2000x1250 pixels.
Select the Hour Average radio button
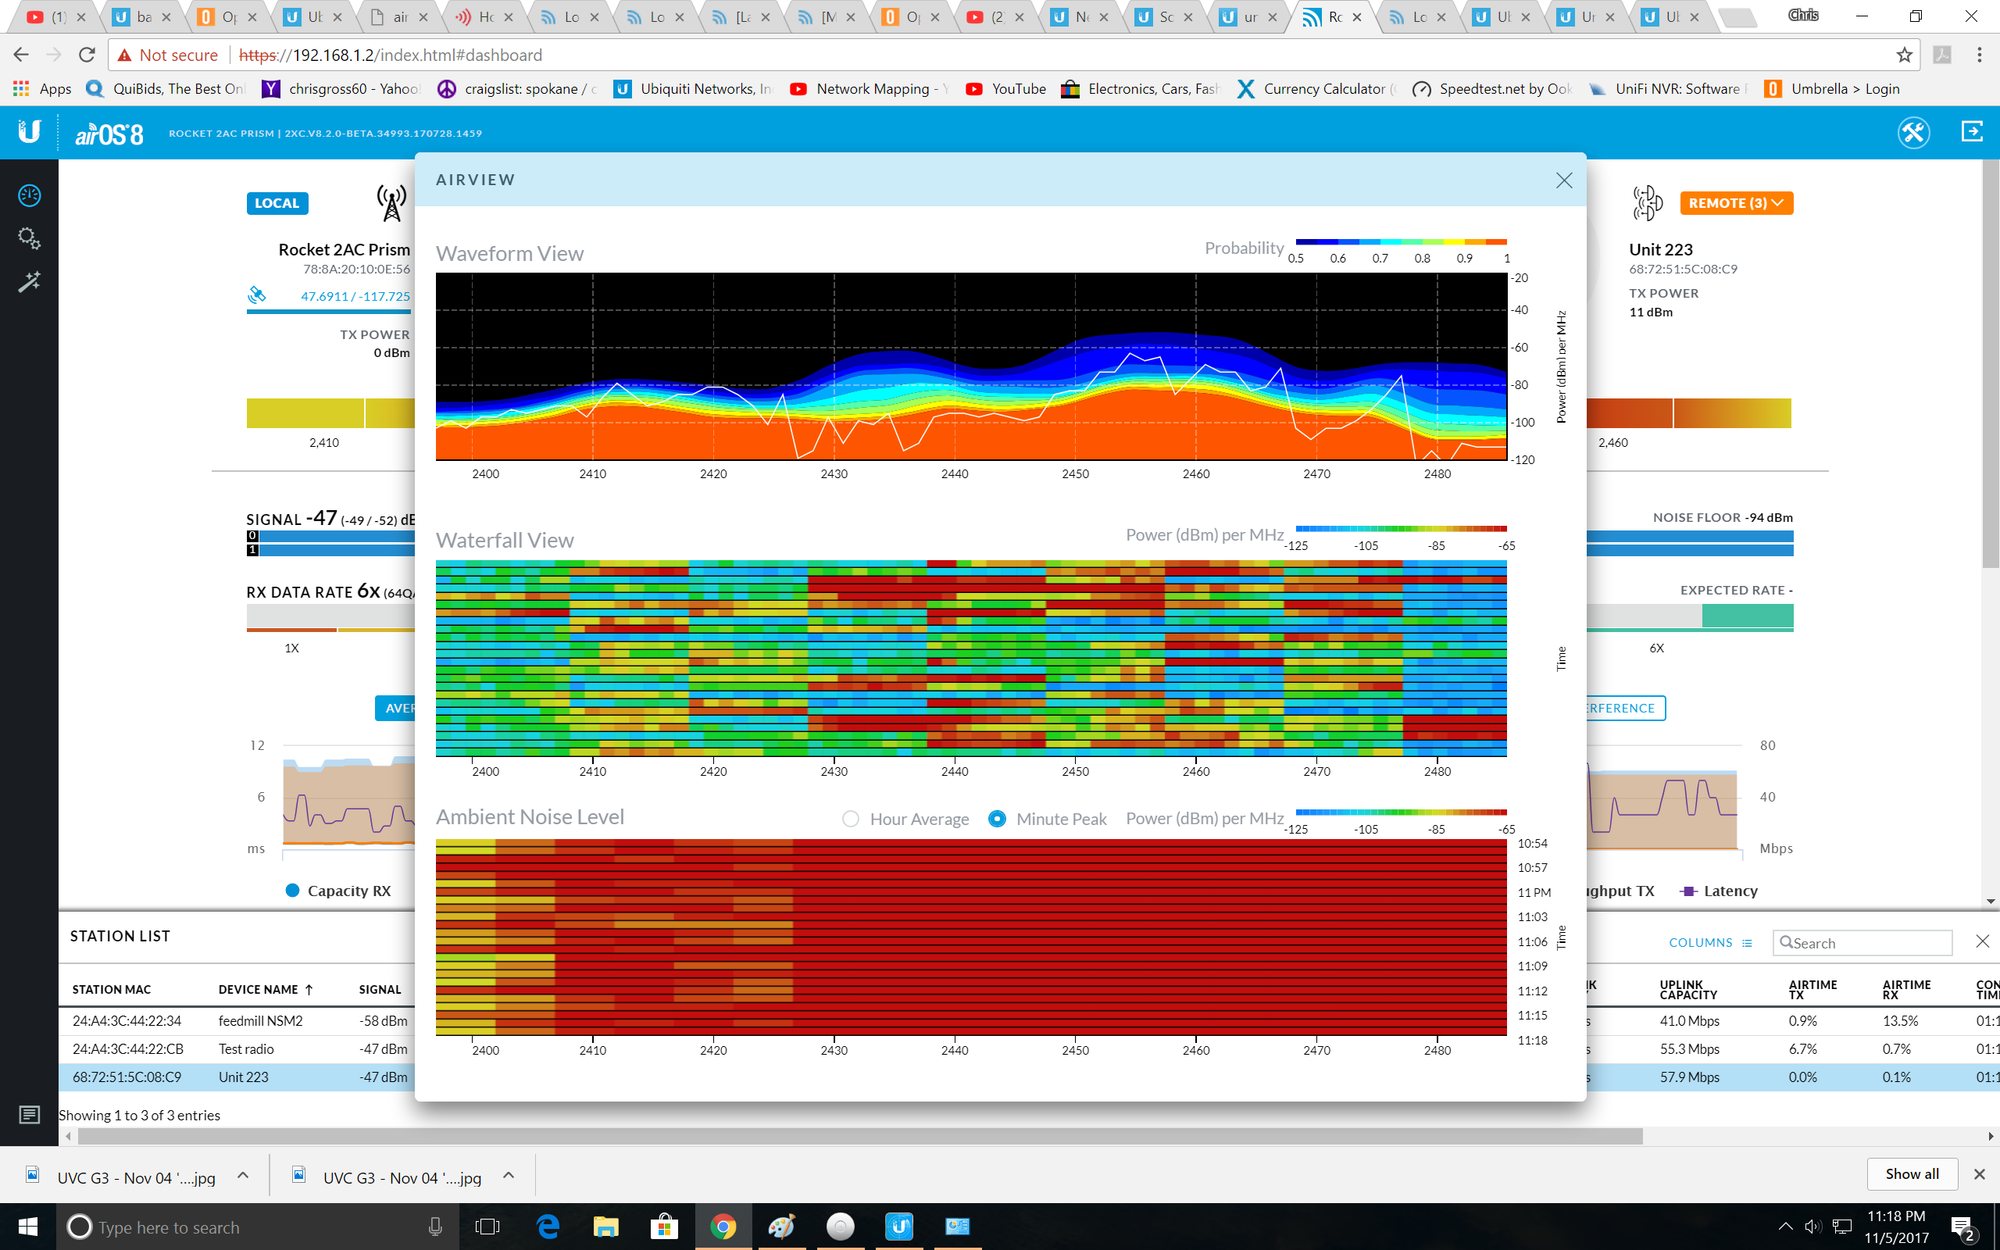849,818
